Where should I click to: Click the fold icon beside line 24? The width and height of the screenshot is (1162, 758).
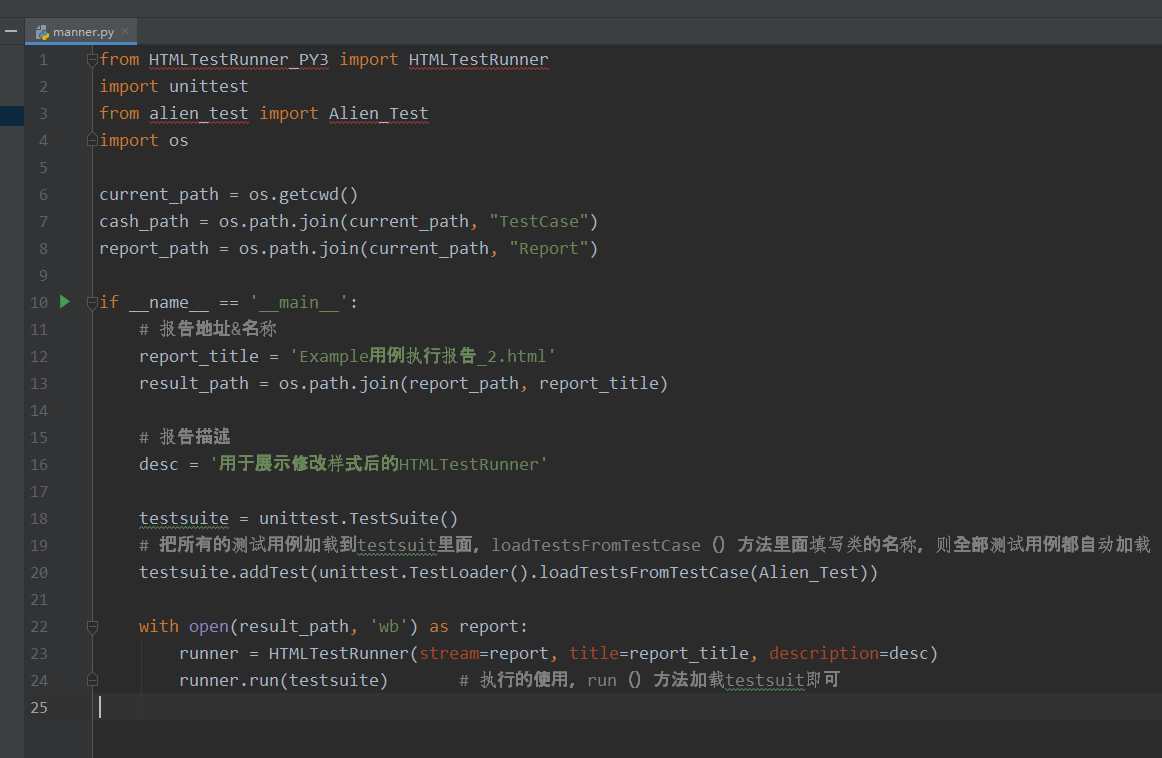[91, 678]
